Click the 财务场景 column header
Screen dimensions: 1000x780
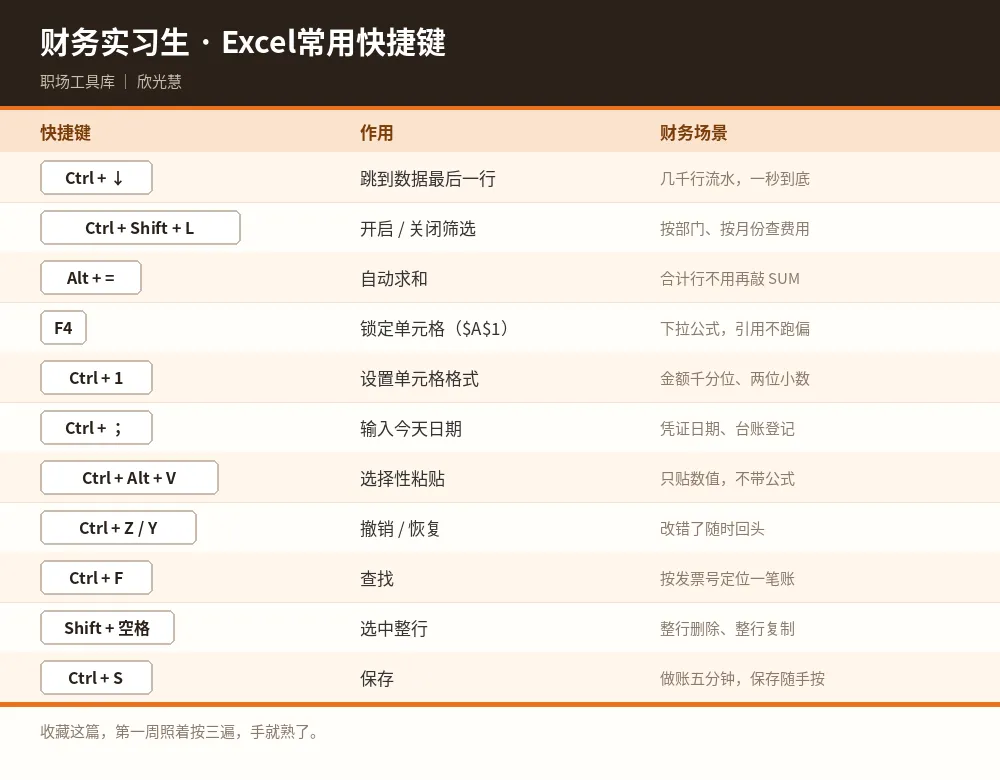click(694, 133)
